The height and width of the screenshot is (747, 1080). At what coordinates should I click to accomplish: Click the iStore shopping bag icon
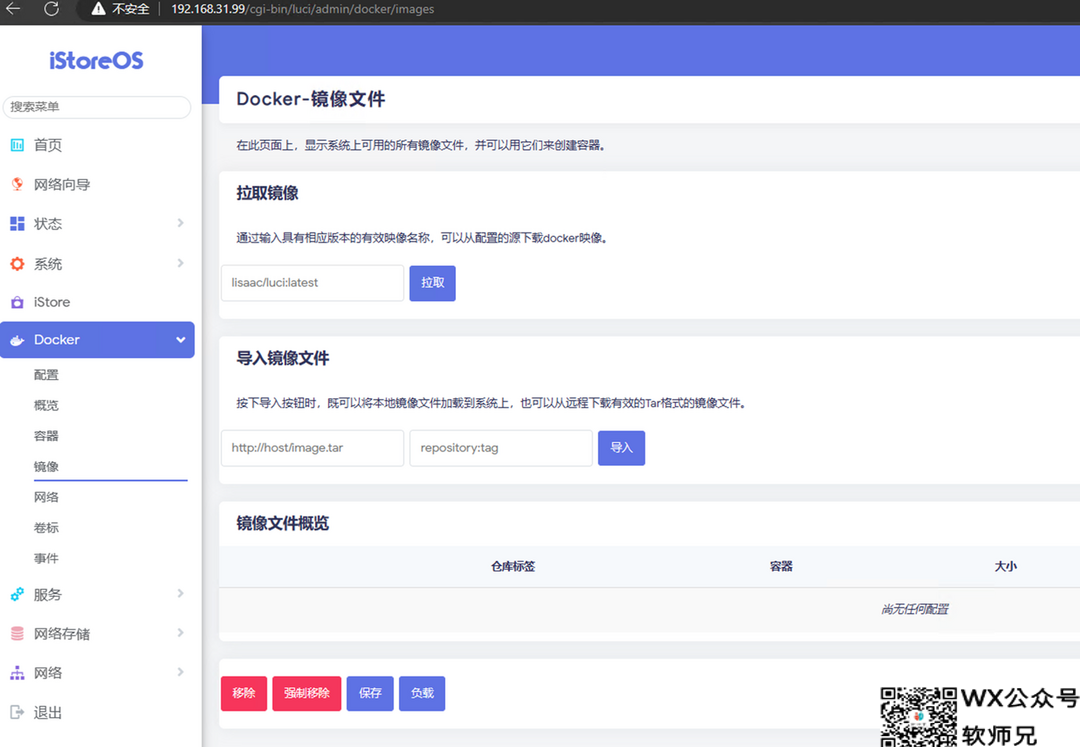(17, 302)
